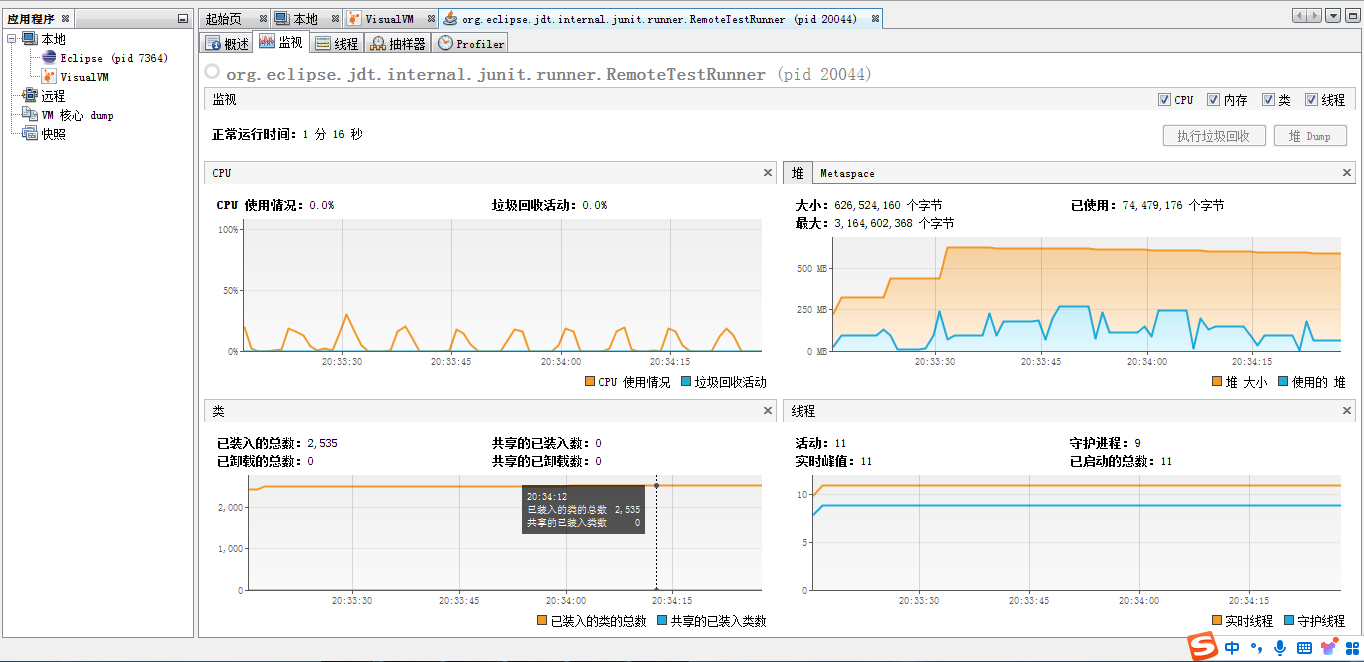Click the 20:34:12 marker on classes chart
Viewport: 1364px width, 662px height.
(x=656, y=486)
